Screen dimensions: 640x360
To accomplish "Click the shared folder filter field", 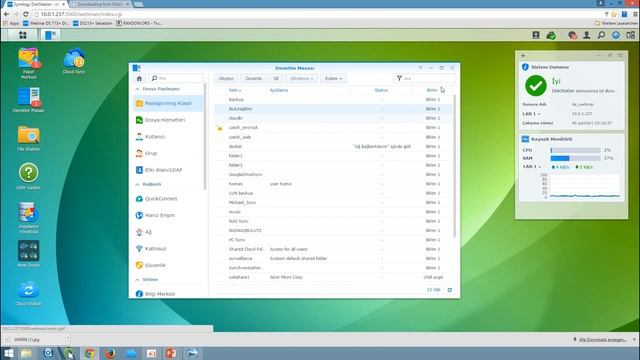I will click(x=424, y=78).
